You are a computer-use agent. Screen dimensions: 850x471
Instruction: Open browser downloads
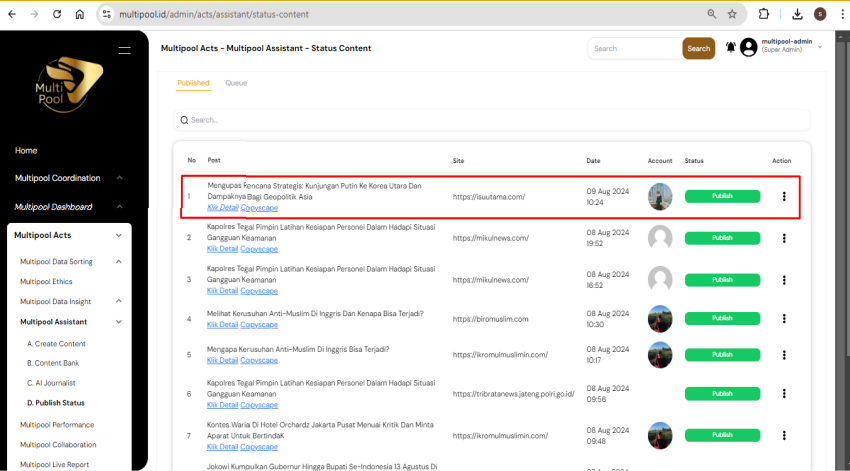[x=797, y=14]
